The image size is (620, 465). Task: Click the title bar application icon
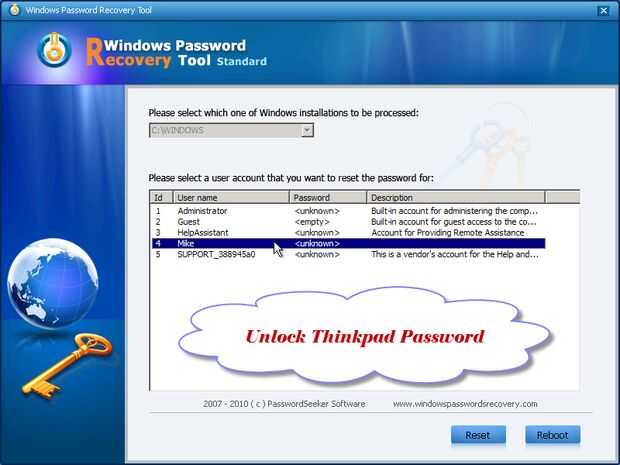pos(14,9)
